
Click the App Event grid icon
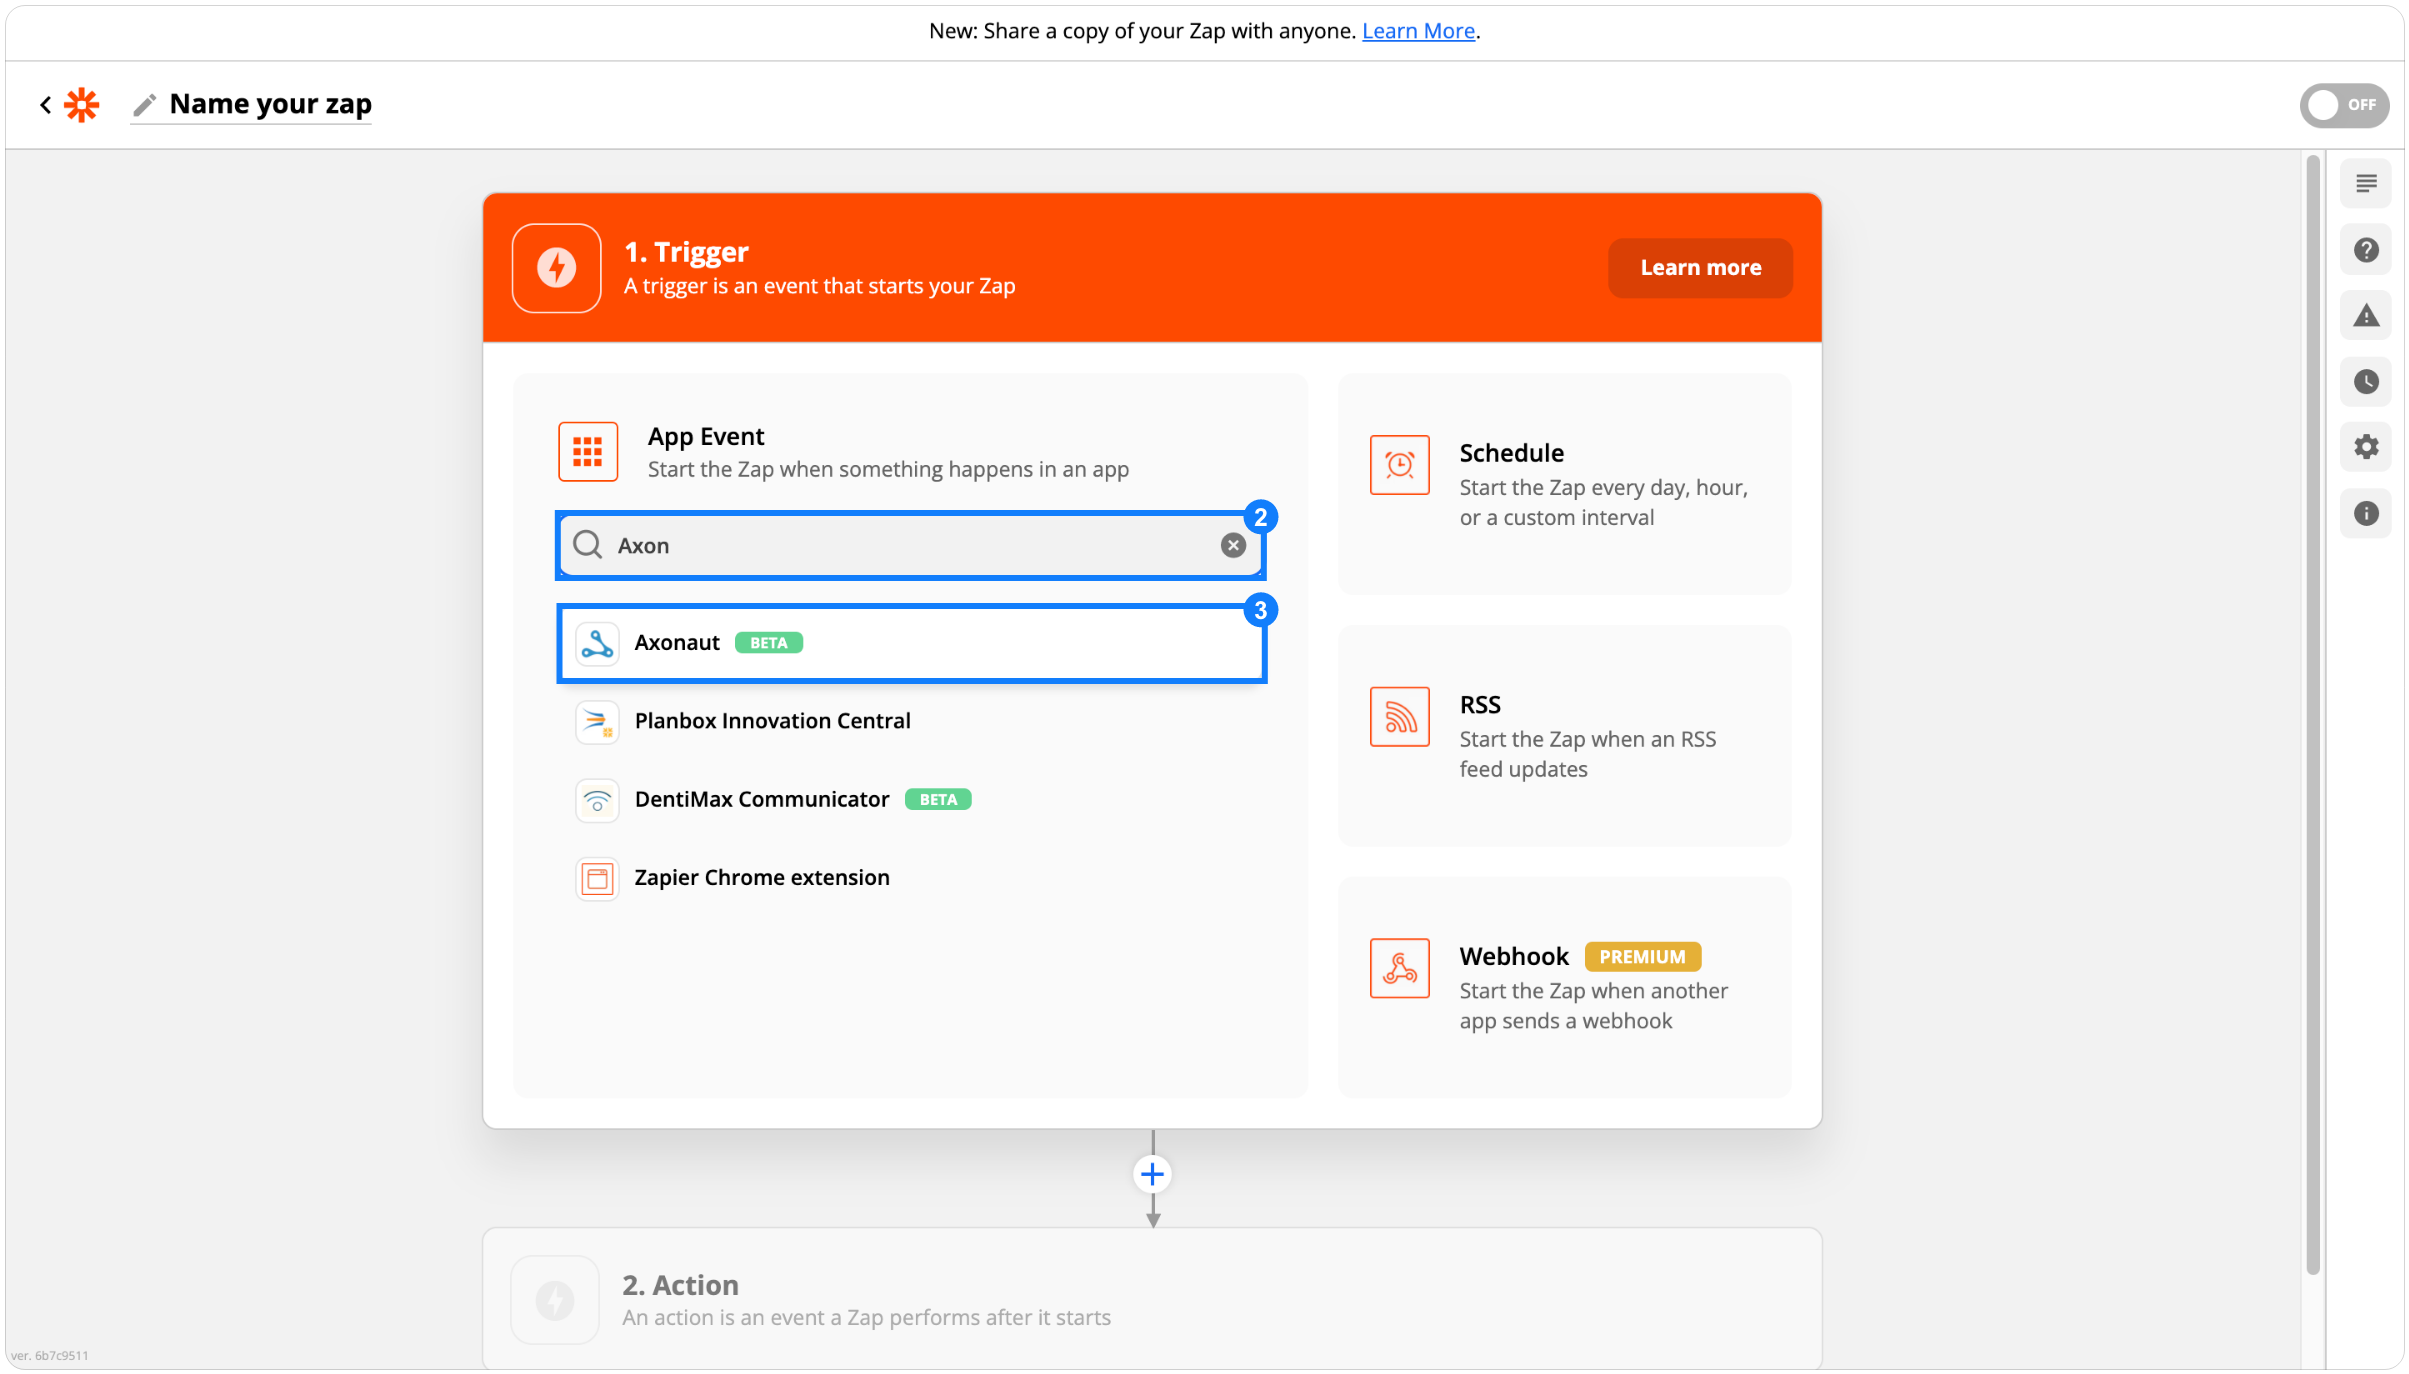588,451
